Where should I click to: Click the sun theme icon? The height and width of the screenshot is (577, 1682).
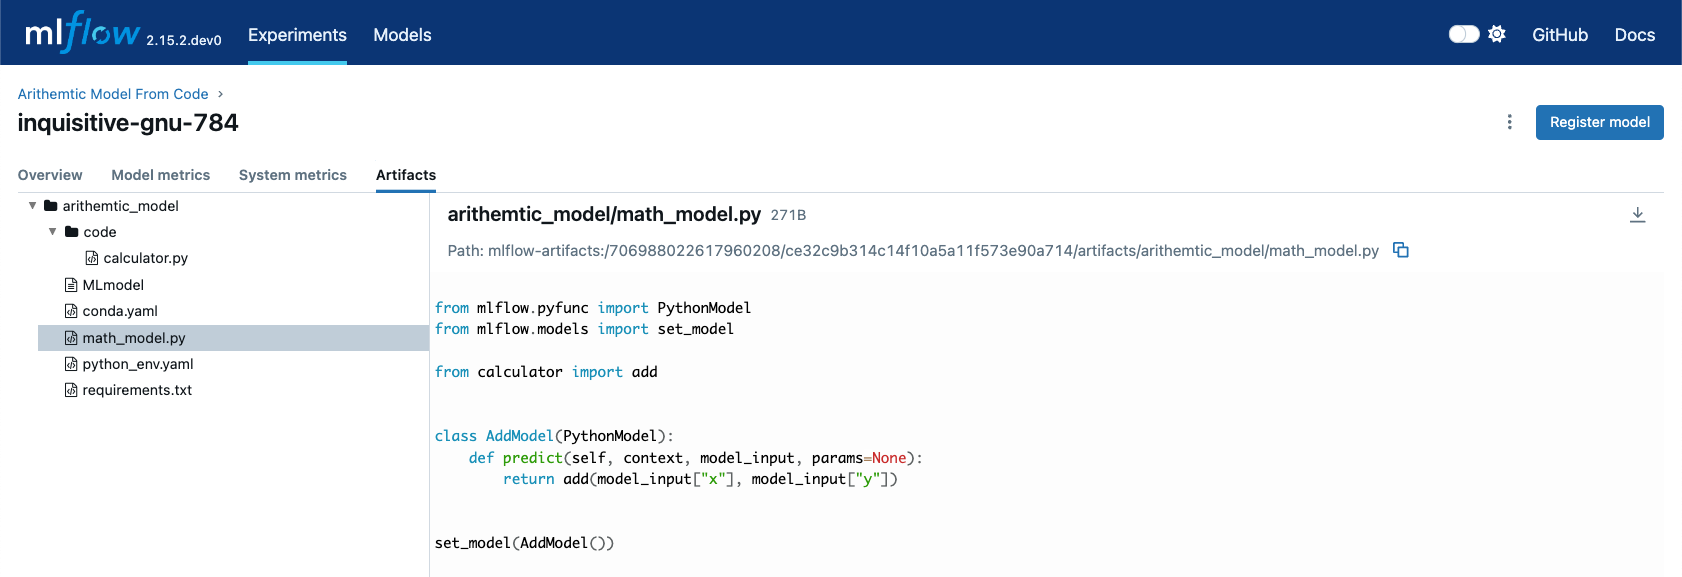(1497, 34)
